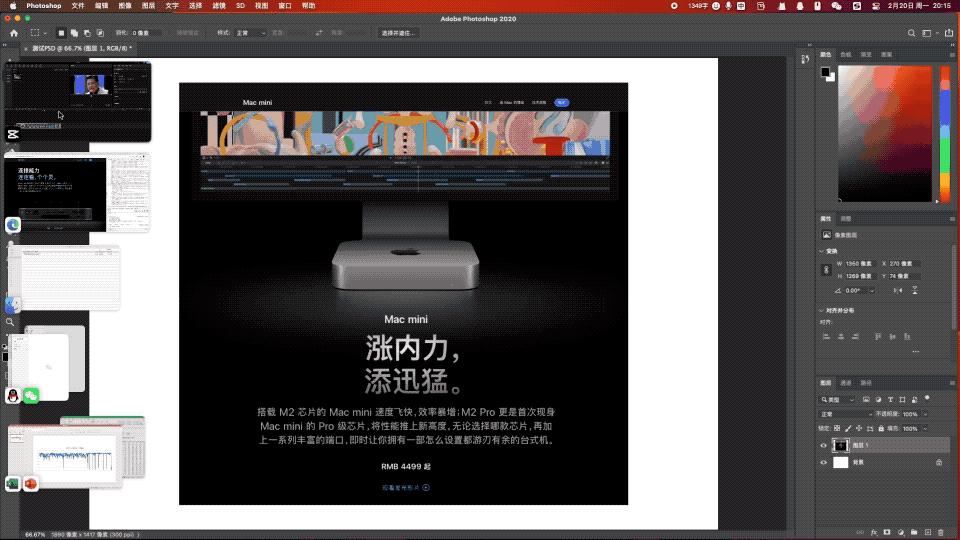The width and height of the screenshot is (960, 540).
Task: Switch to the Paths tab in Layers panel
Action: point(866,383)
